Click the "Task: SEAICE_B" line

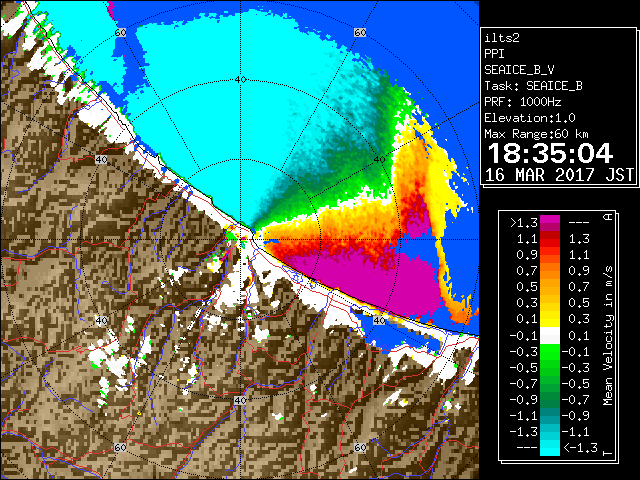click(533, 86)
